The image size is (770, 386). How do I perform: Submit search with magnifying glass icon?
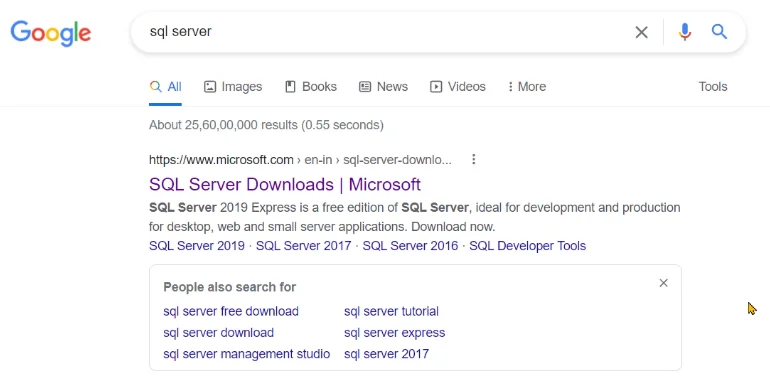(x=719, y=31)
